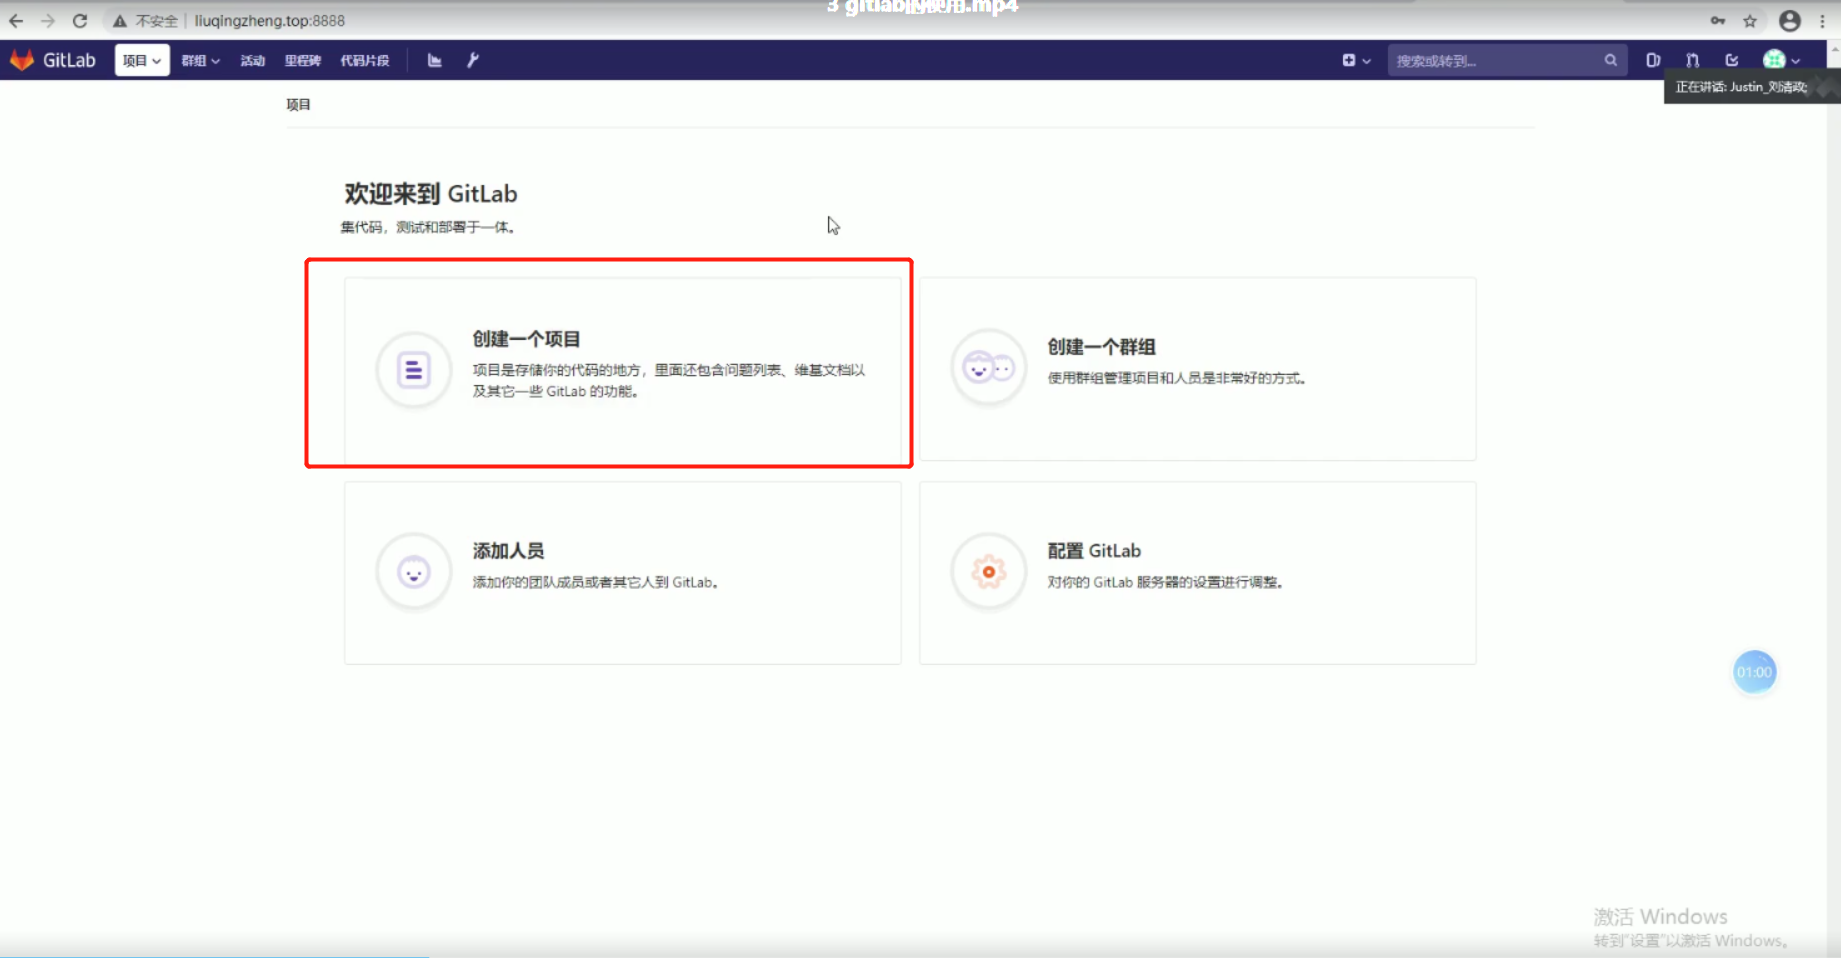The image size is (1841, 958).
Task: Click the 创建一个群组 card title
Action: (1101, 347)
